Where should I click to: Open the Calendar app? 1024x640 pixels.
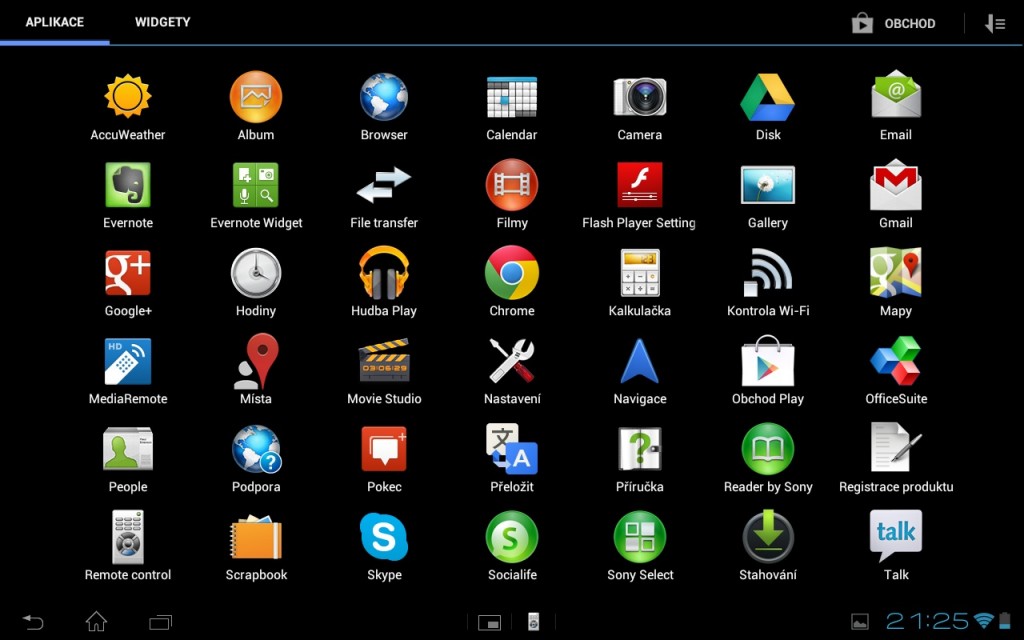[x=512, y=97]
